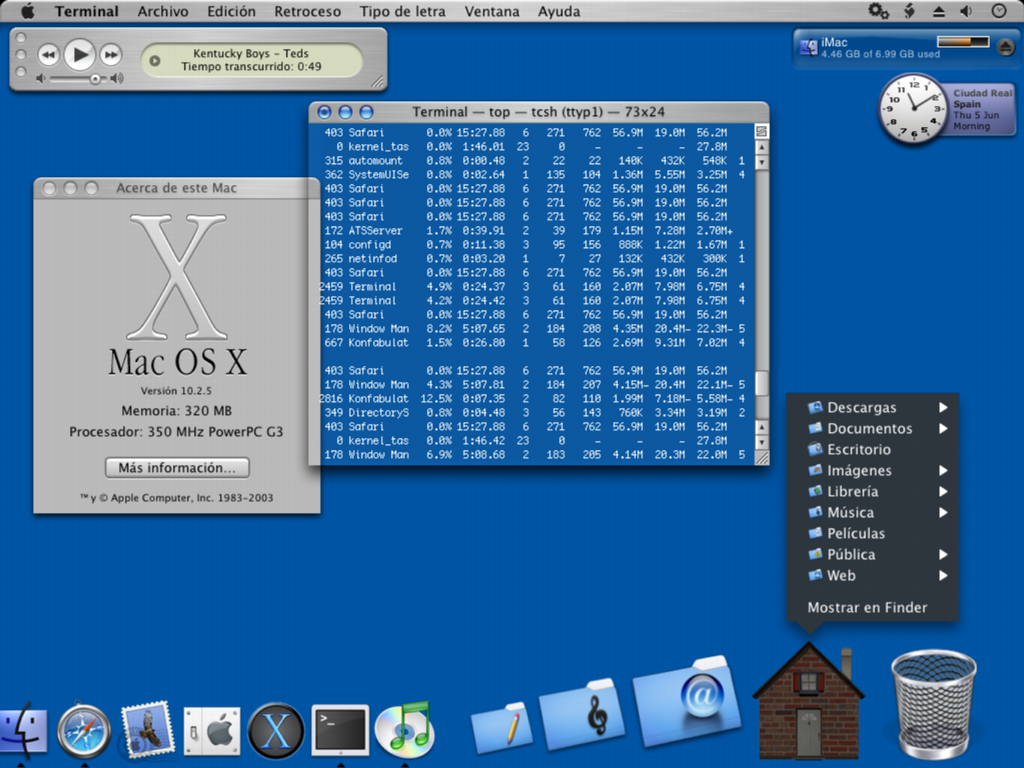Open the Finder icon in the Dock
Viewport: 1024px width, 768px height.
pos(23,730)
